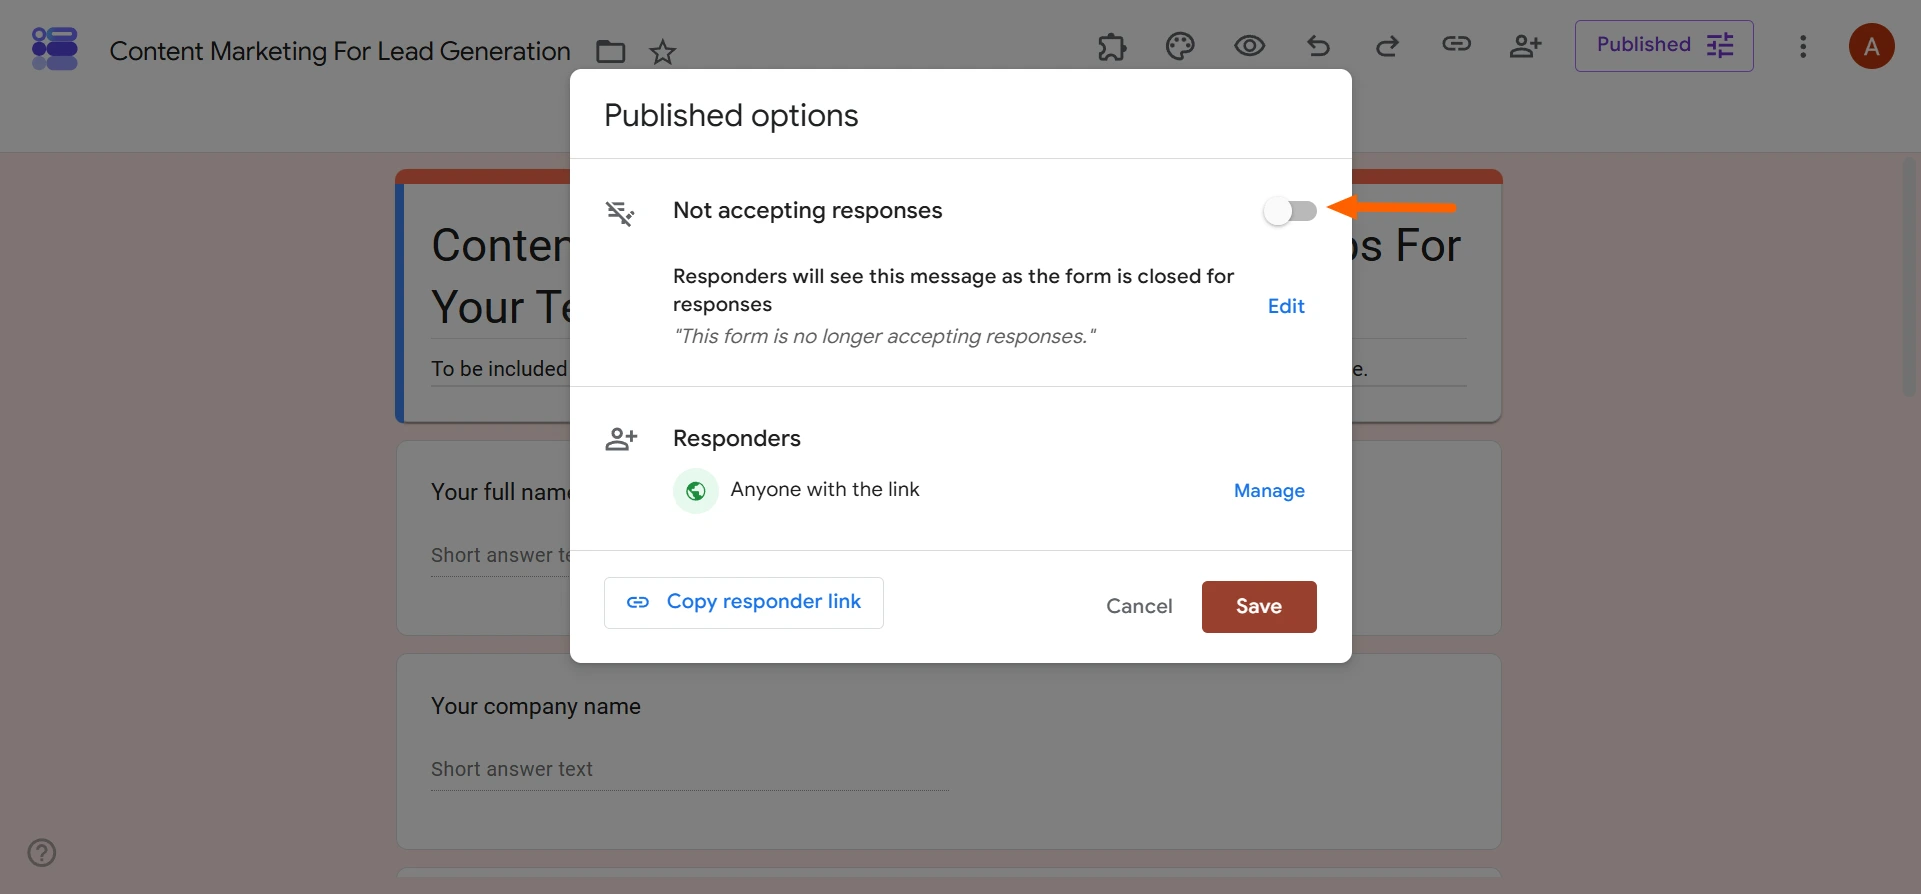Click the Responders person-add icon
1921x894 pixels.
[x=621, y=439]
